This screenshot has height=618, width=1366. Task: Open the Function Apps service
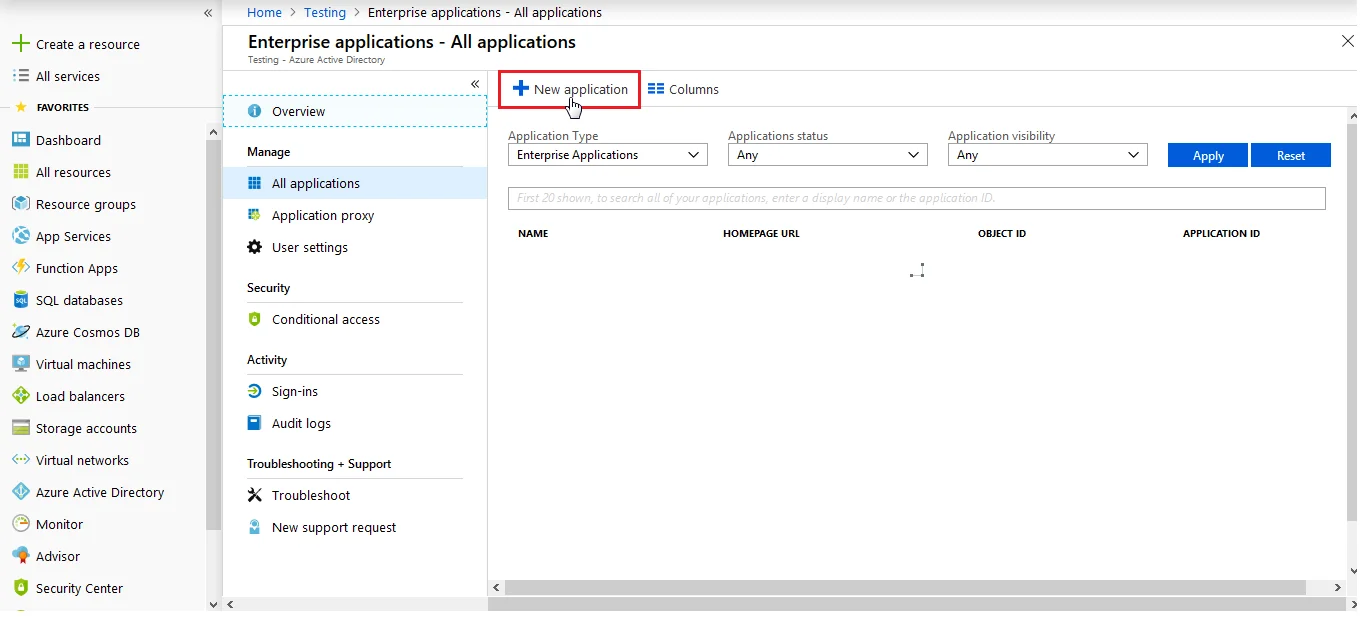[x=21, y=268]
